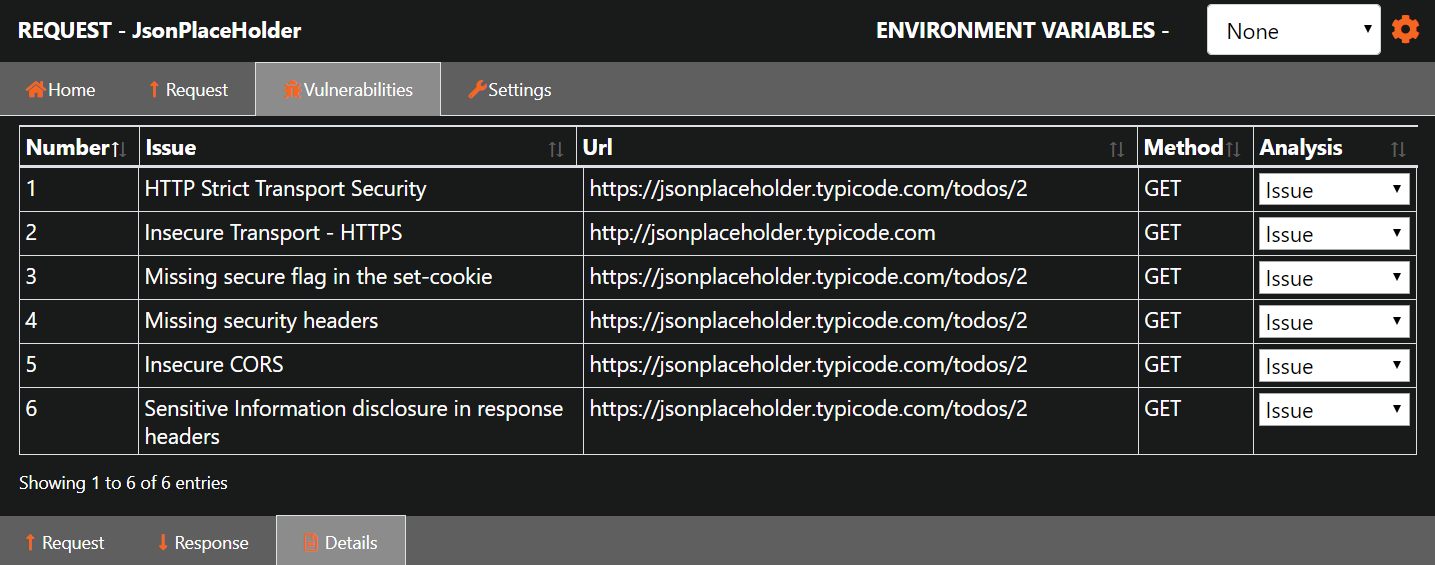
Task: Open the bottom Details tab
Action: click(341, 542)
